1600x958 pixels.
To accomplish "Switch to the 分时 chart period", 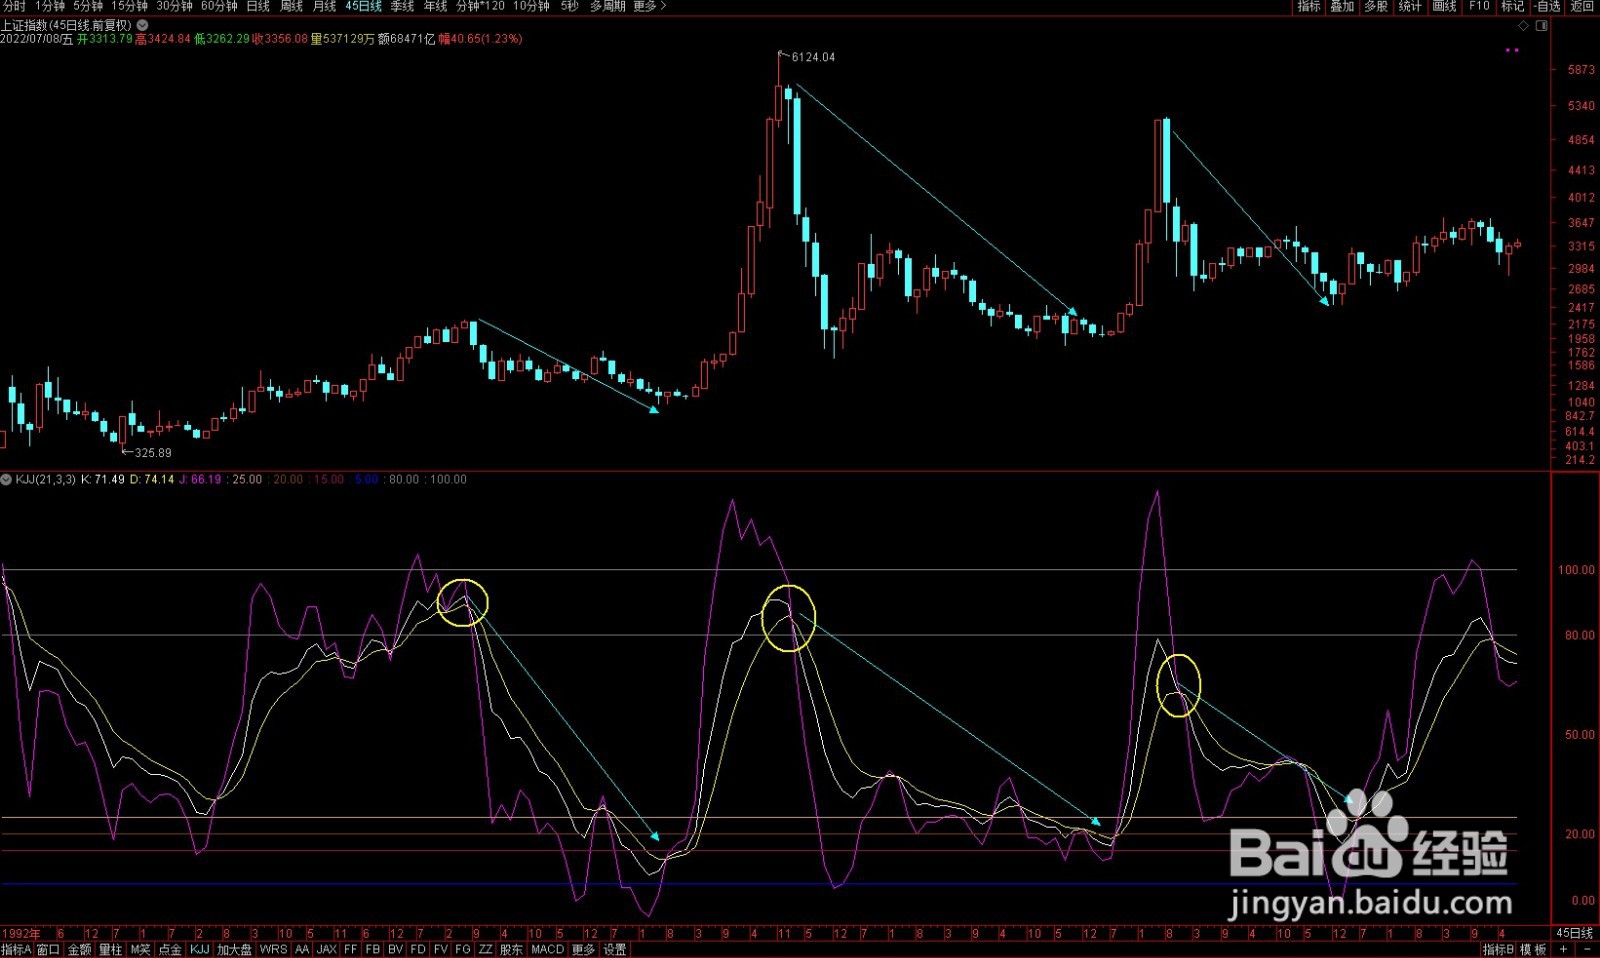I will (14, 6).
